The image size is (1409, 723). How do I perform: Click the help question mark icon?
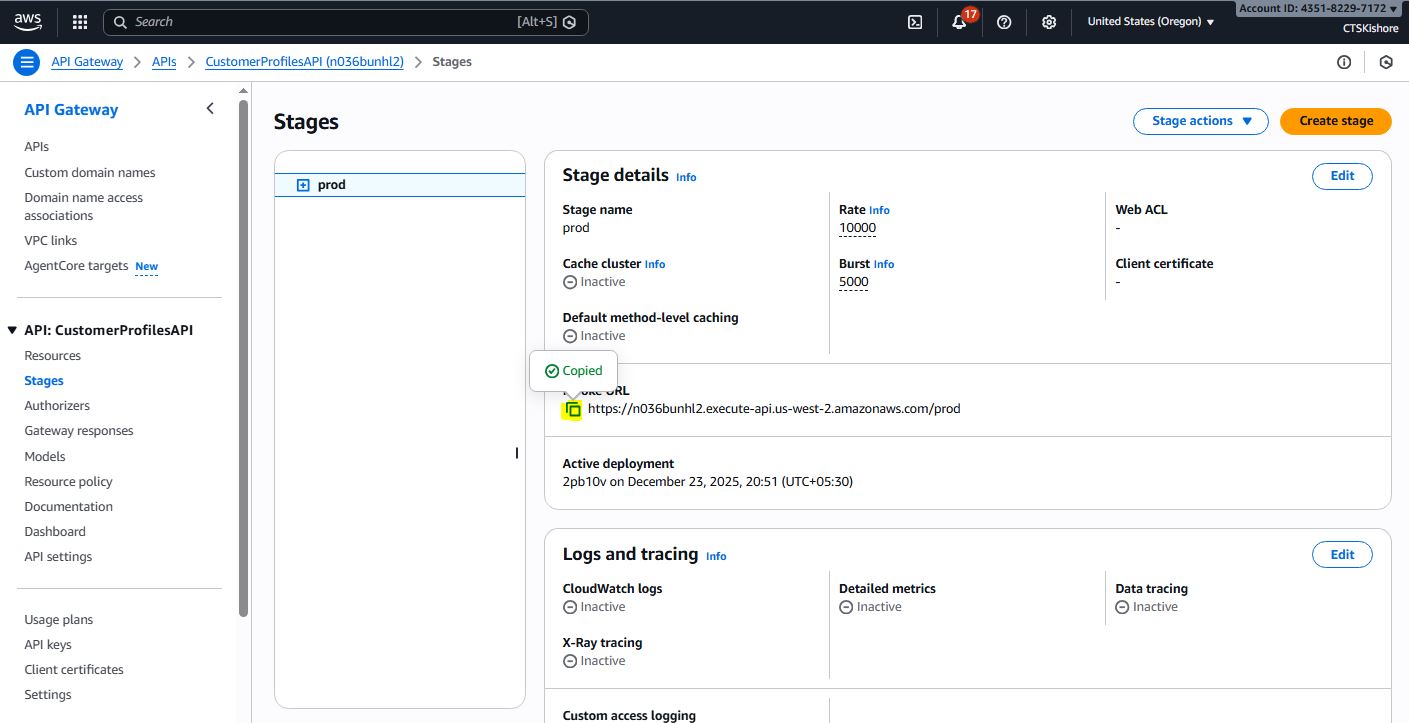coord(1004,22)
